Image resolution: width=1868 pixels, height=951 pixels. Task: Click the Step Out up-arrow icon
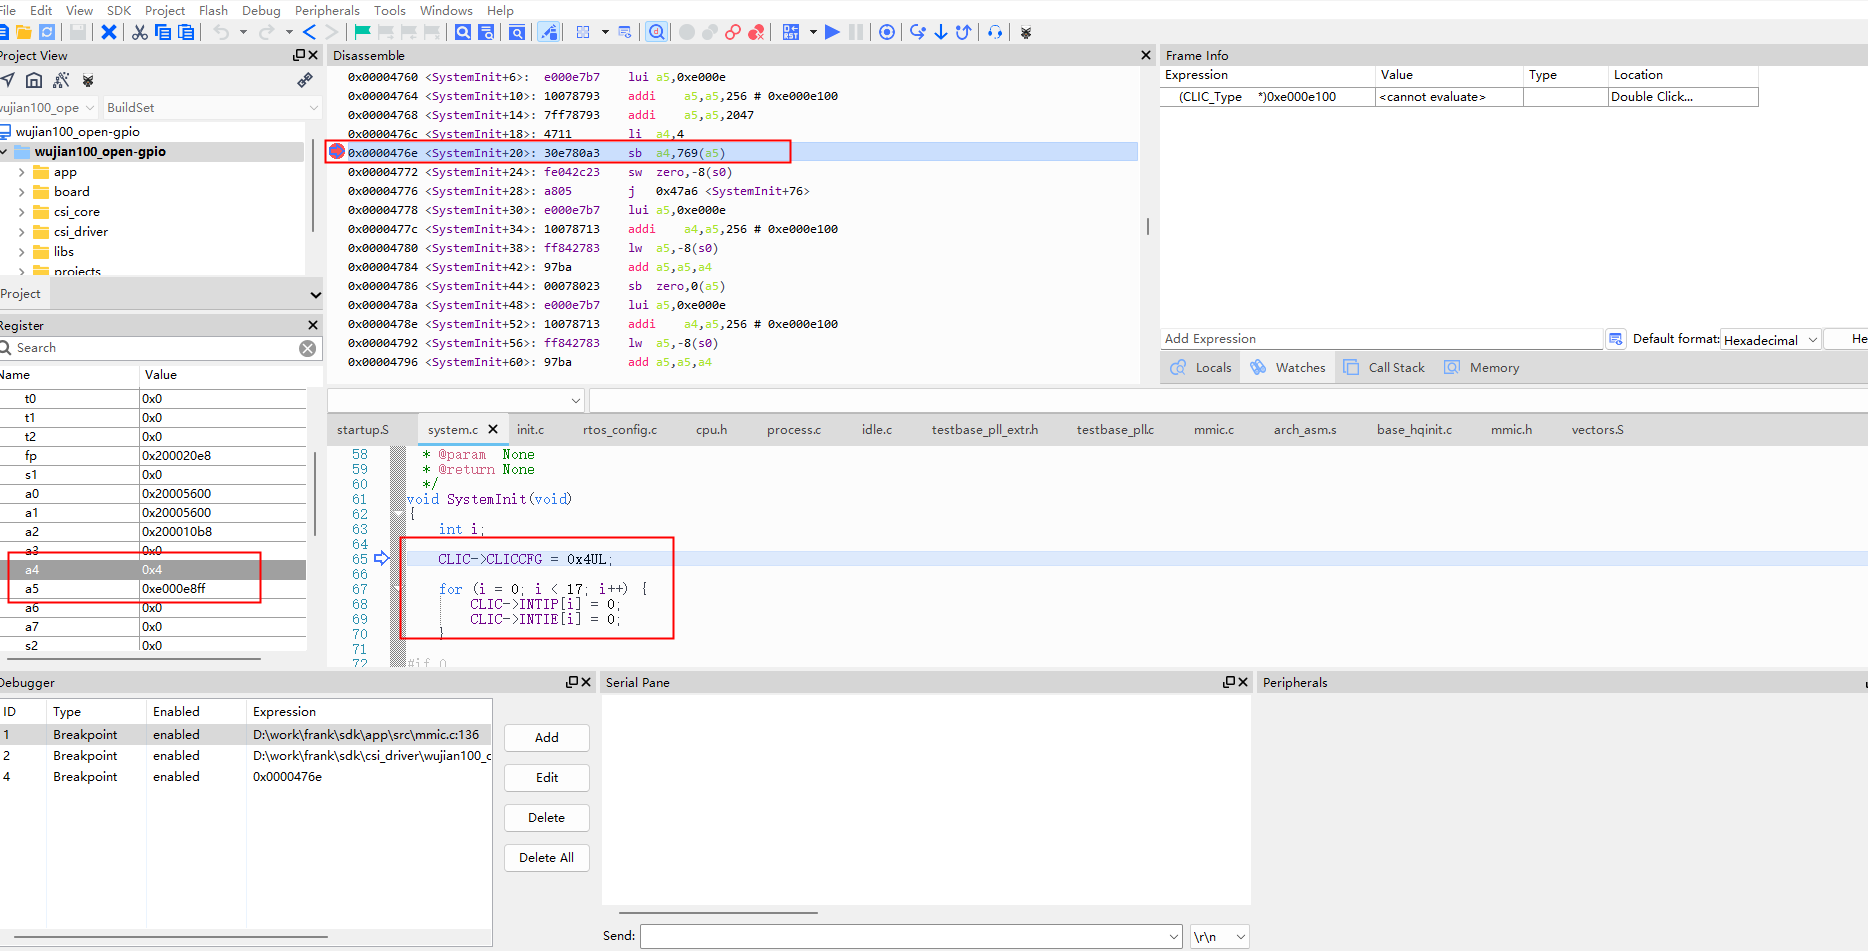pos(964,32)
